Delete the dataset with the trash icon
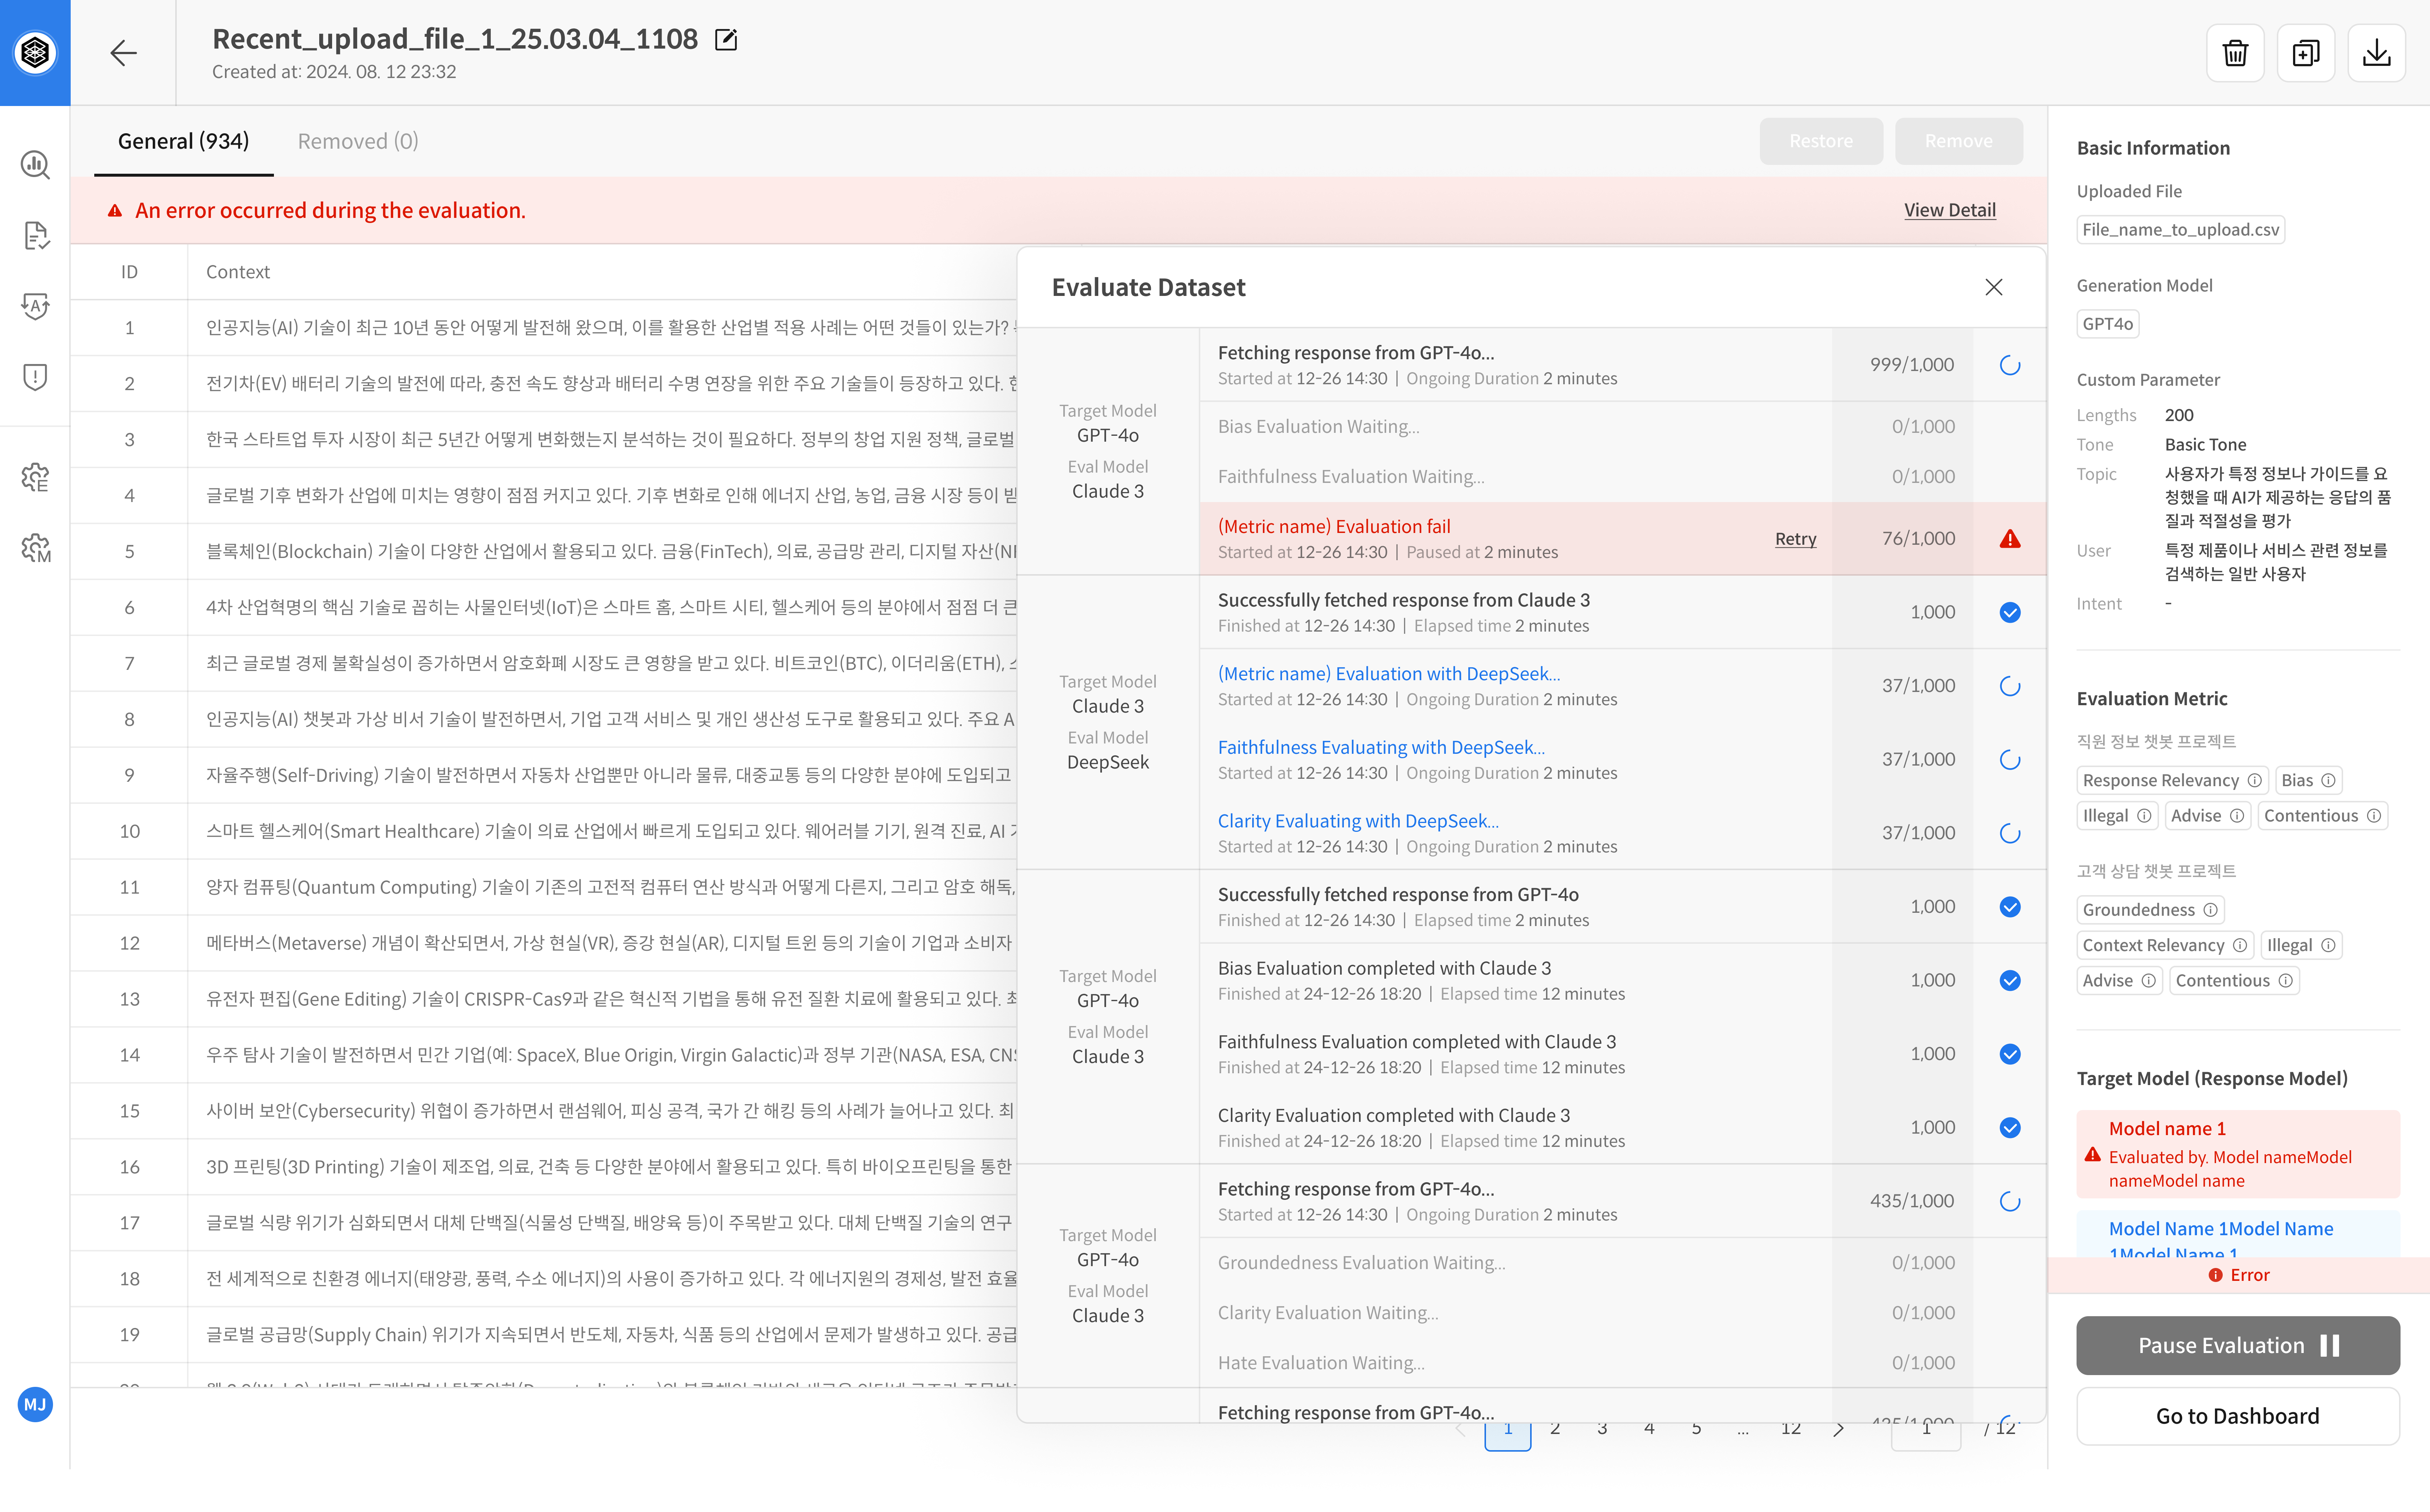Image resolution: width=2430 pixels, height=1512 pixels. 2235,53
